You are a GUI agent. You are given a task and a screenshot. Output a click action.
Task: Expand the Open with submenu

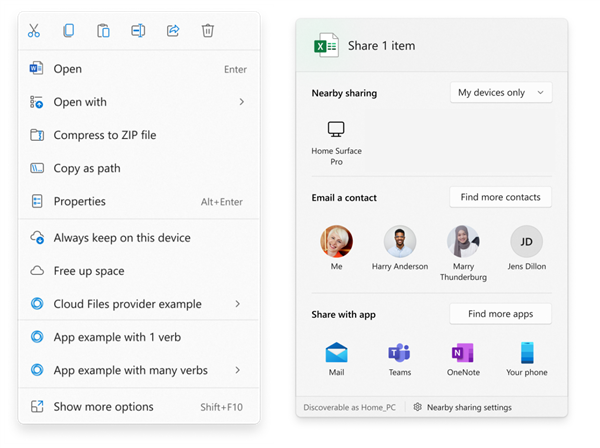241,102
